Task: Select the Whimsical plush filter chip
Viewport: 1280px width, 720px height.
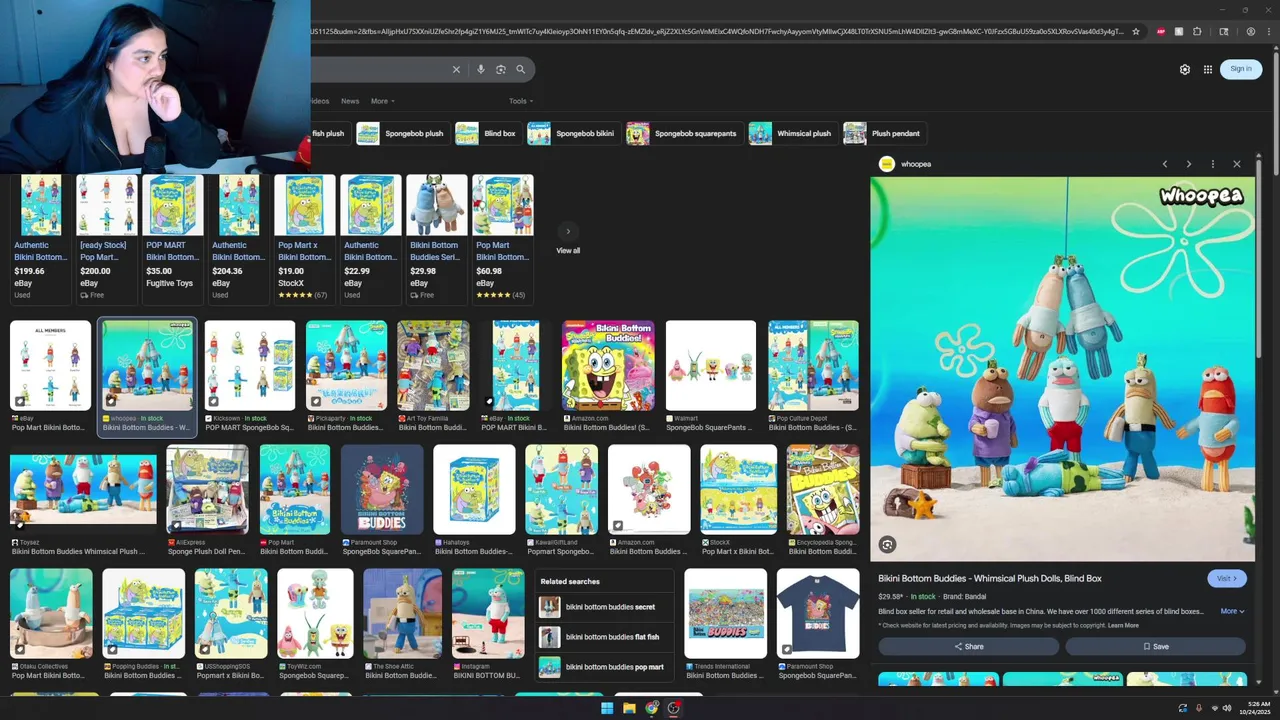Action: point(791,133)
